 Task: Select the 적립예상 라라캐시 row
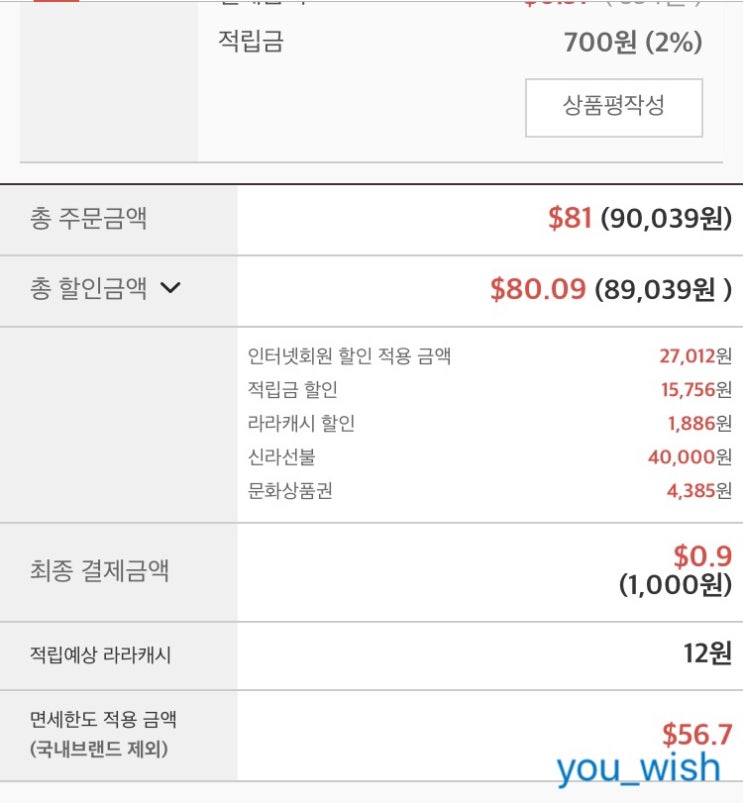[x=371, y=656]
